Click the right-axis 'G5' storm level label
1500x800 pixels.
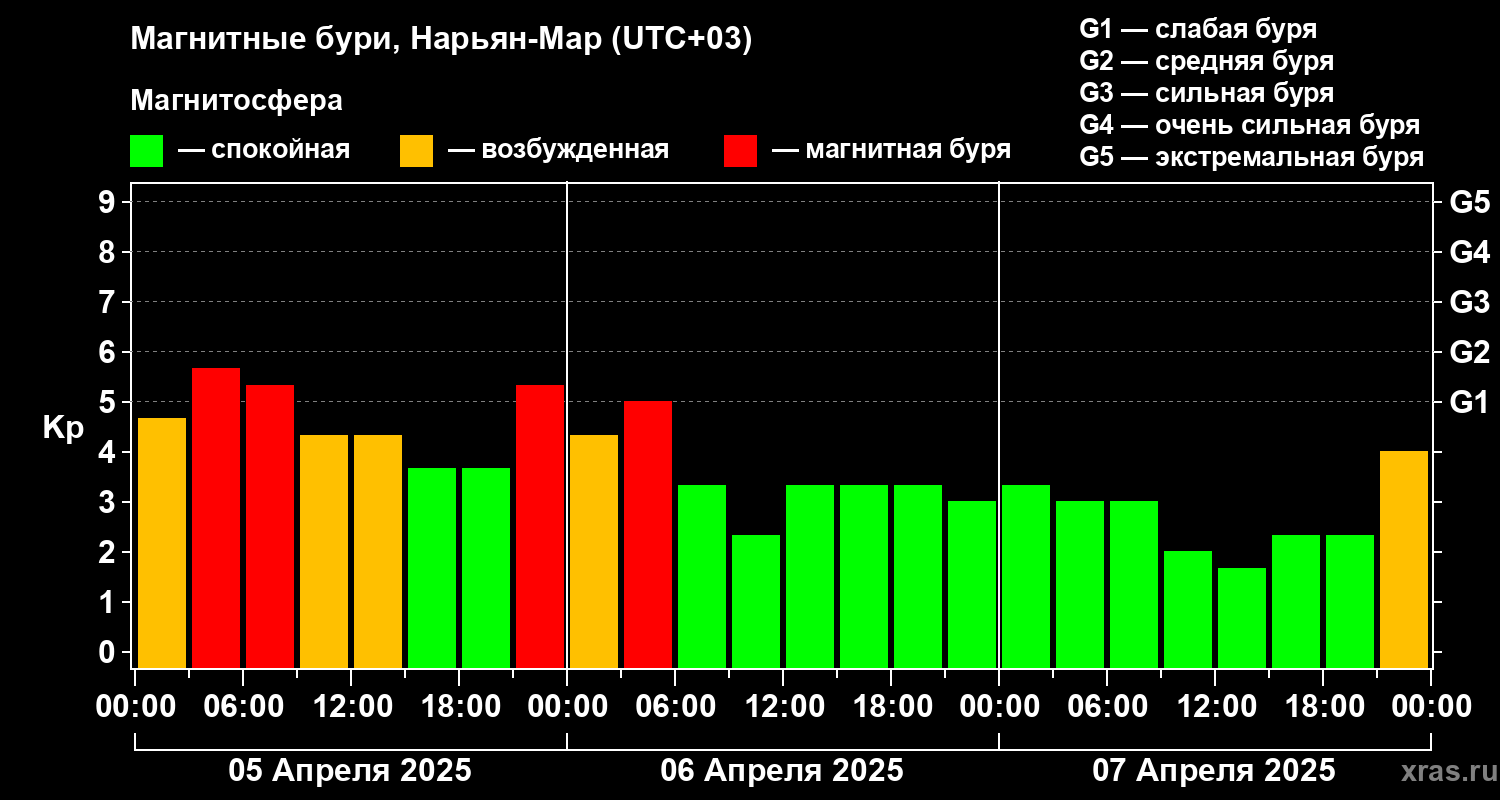coord(1469,202)
